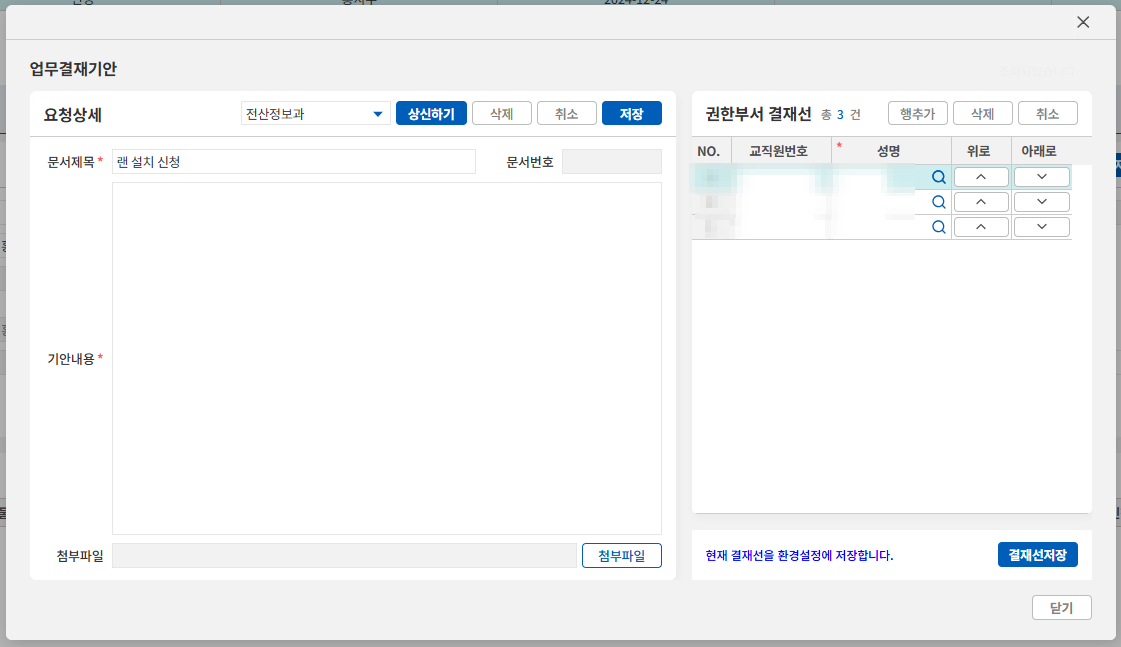Click 취소 button in 요청상세 panel
The image size is (1121, 647).
point(566,114)
